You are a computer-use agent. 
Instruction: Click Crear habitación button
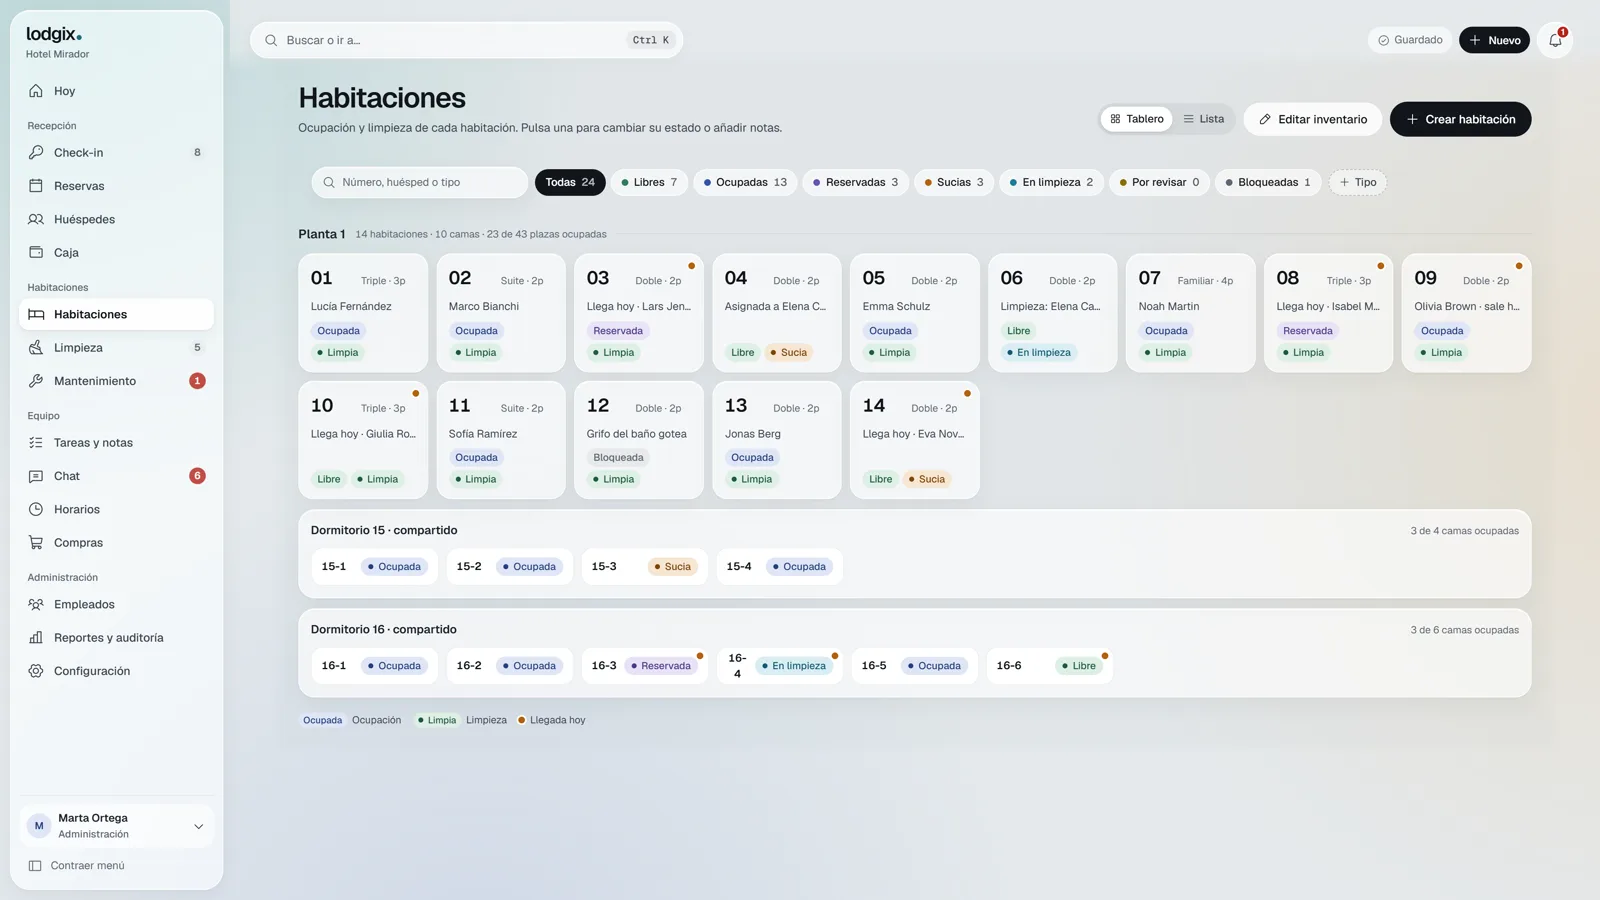1460,119
